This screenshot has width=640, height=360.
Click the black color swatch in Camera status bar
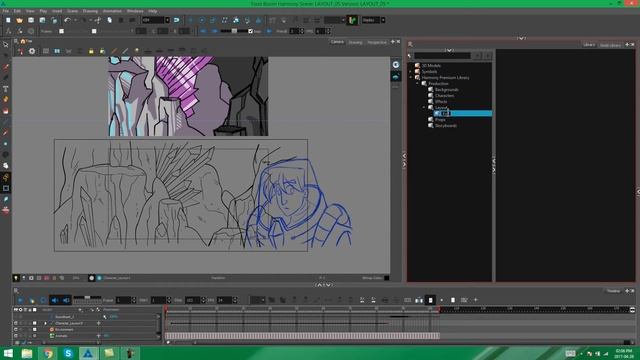click(x=386, y=278)
